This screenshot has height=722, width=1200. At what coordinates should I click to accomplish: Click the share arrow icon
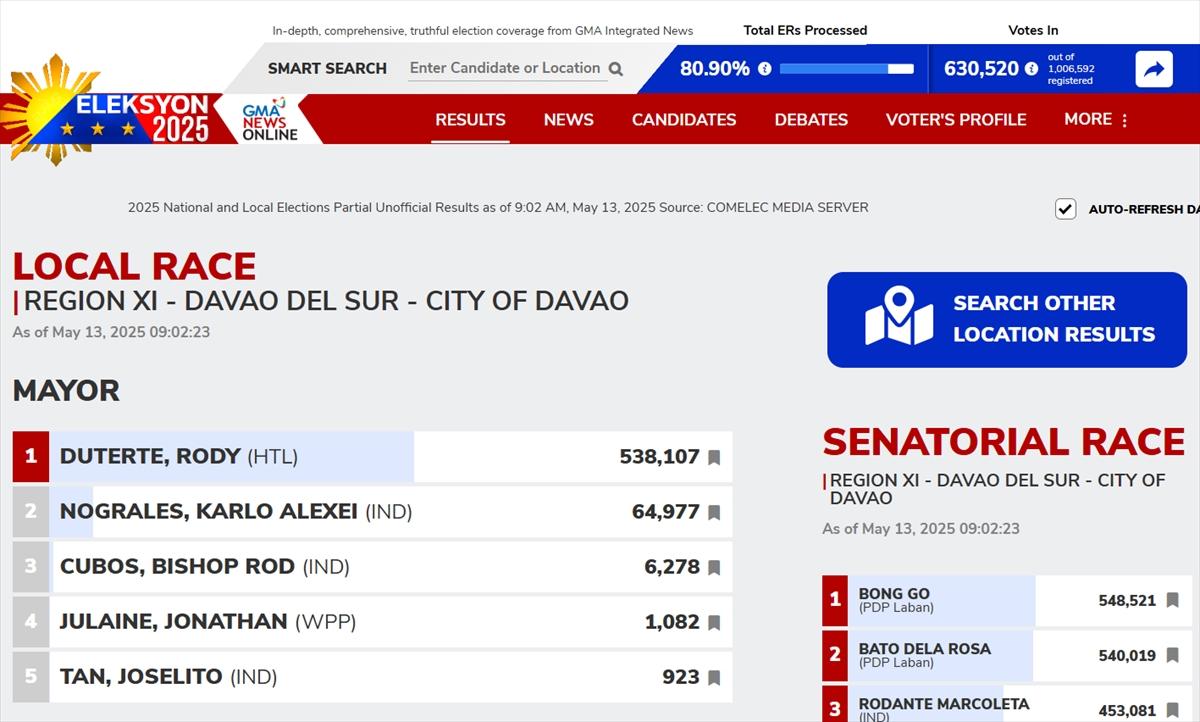1154,69
